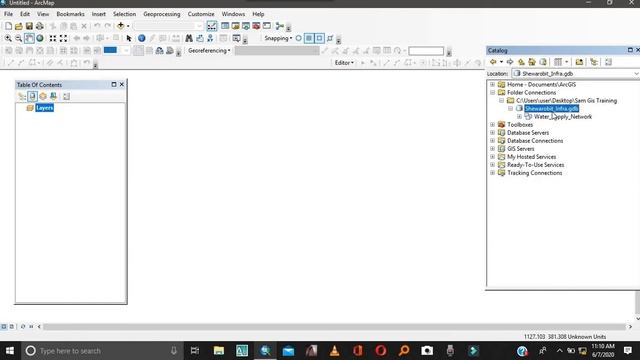Expand the GIS Servers node
The height and width of the screenshot is (360, 640).
coord(493,149)
